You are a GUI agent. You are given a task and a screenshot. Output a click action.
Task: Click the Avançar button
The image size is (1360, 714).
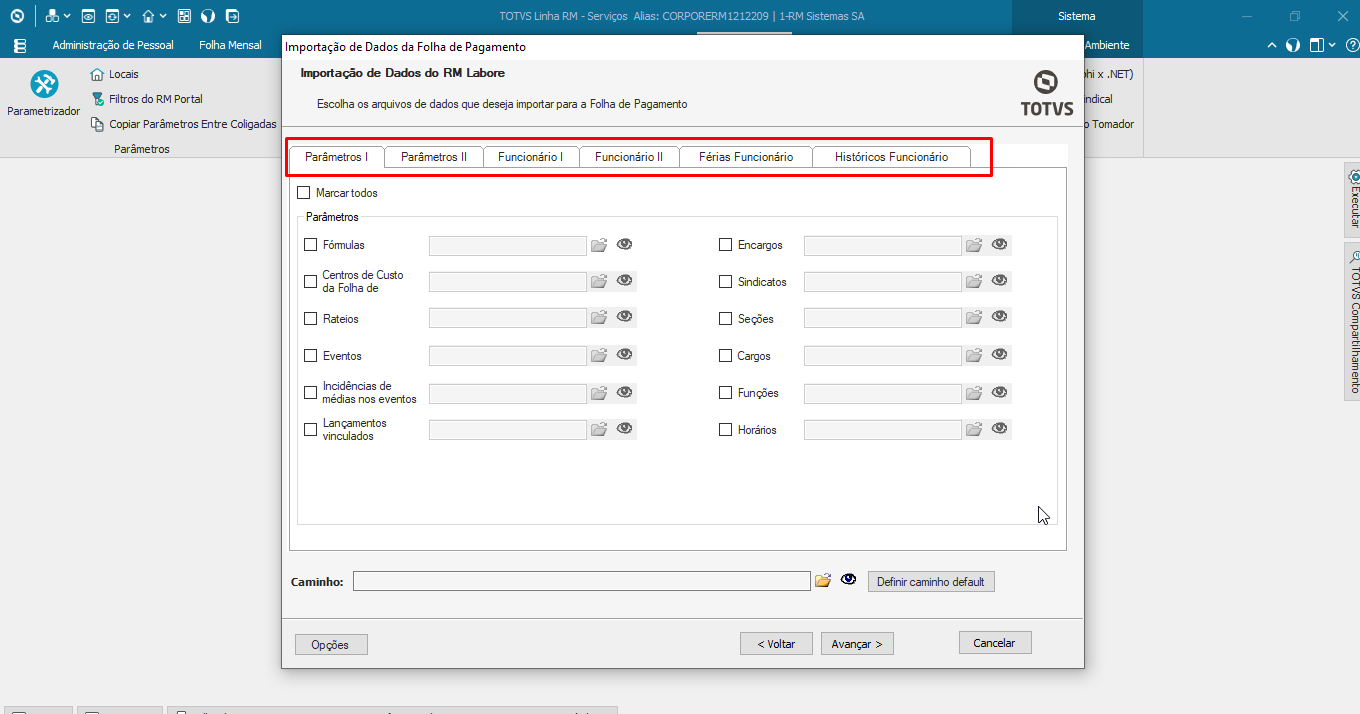pyautogui.click(x=857, y=644)
